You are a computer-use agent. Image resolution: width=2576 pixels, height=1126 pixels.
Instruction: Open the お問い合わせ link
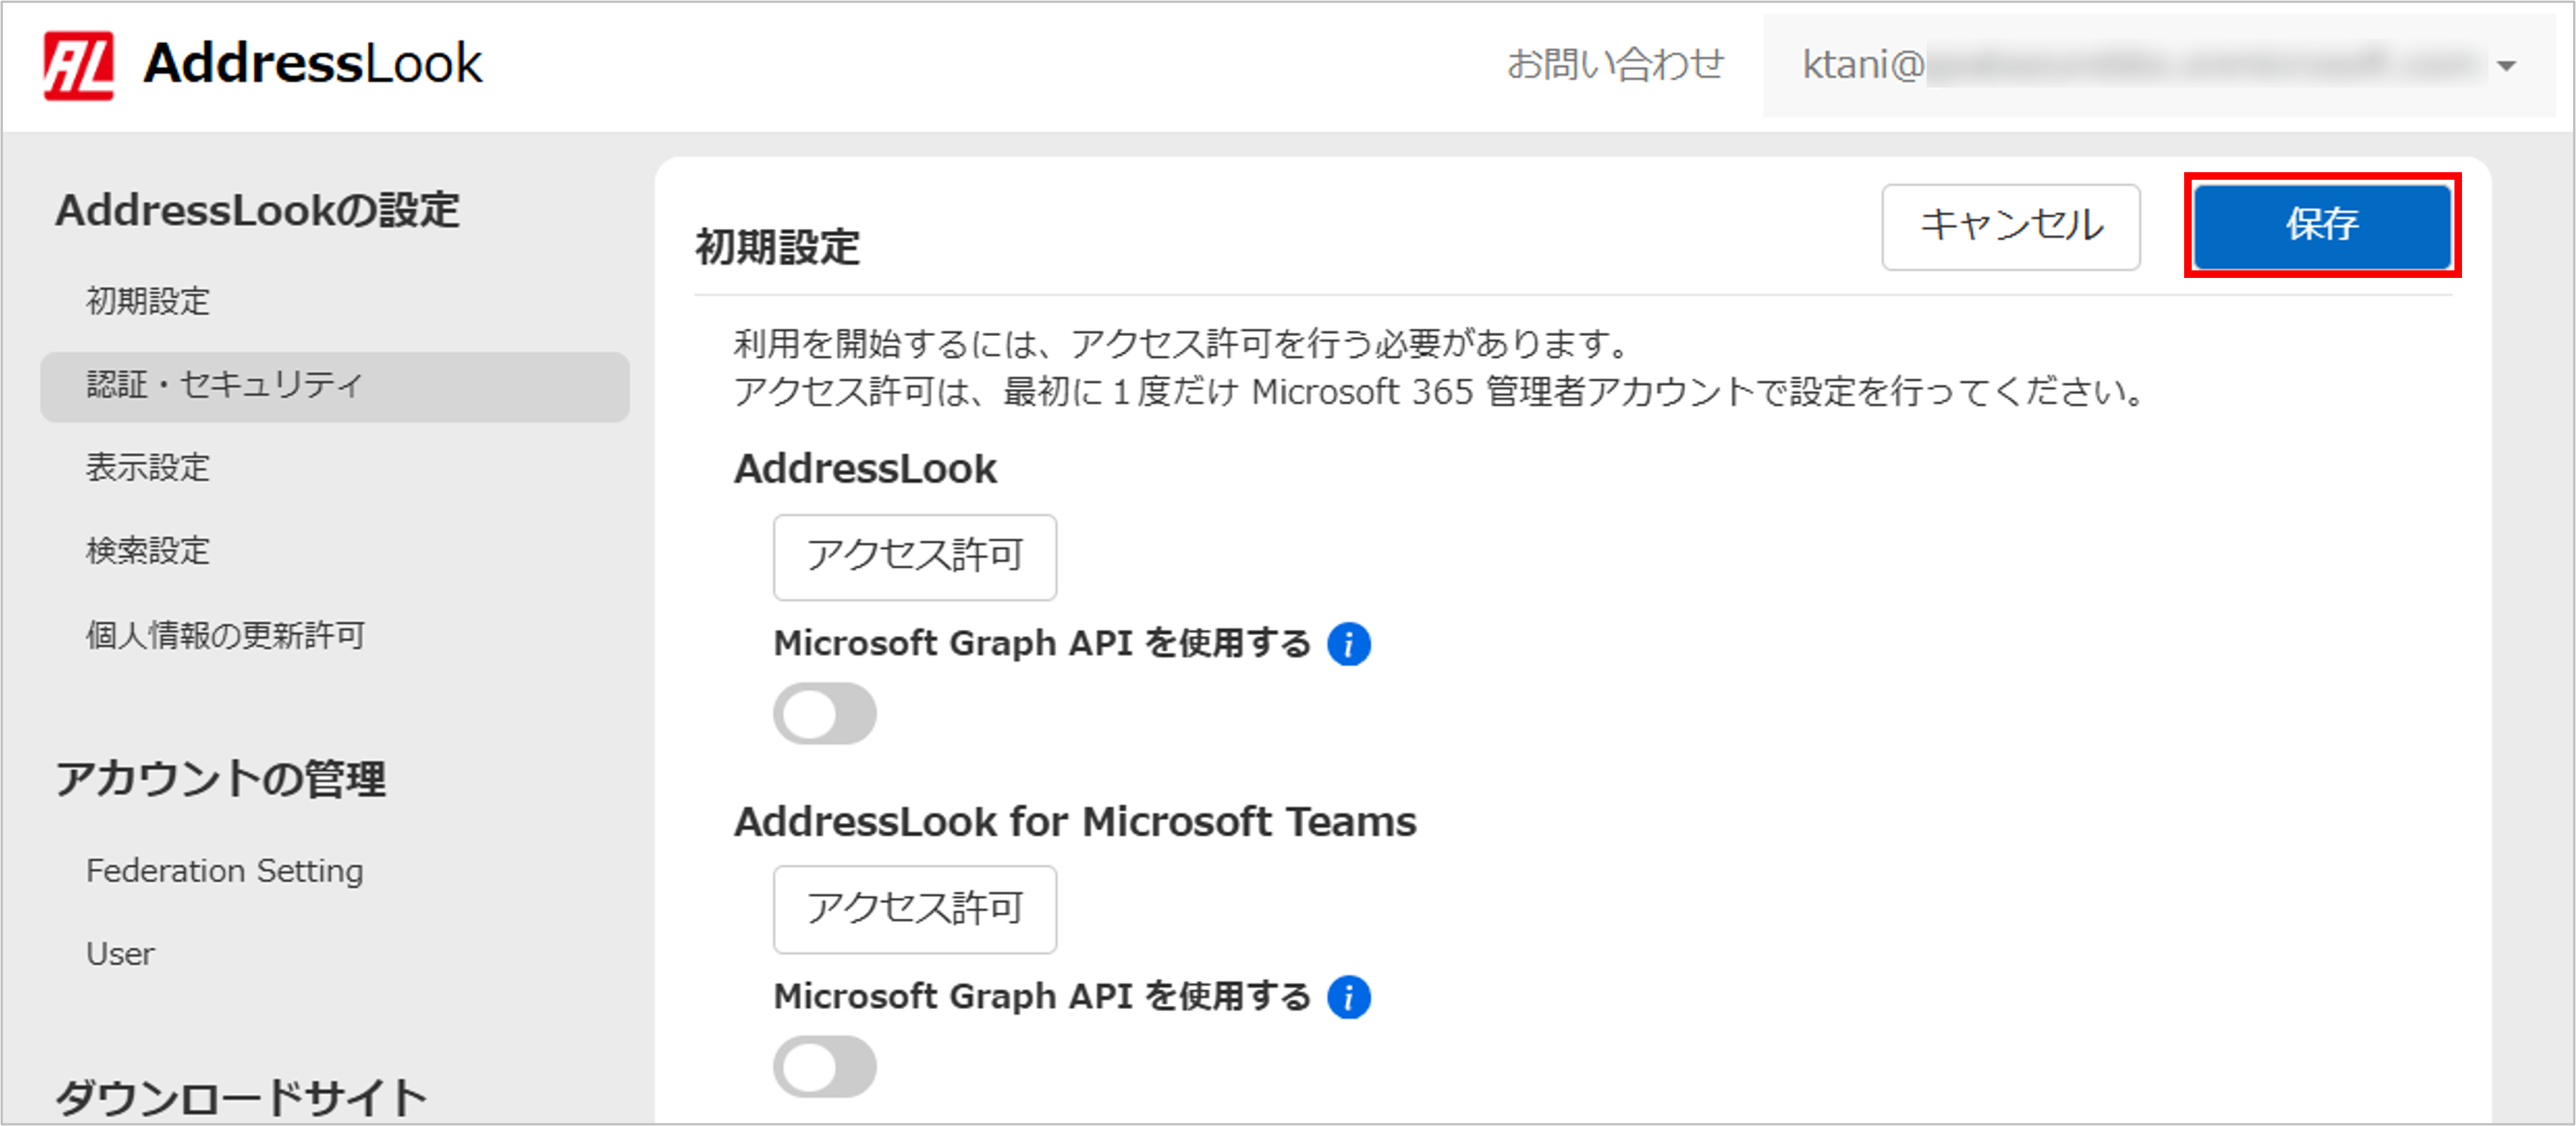click(1615, 65)
